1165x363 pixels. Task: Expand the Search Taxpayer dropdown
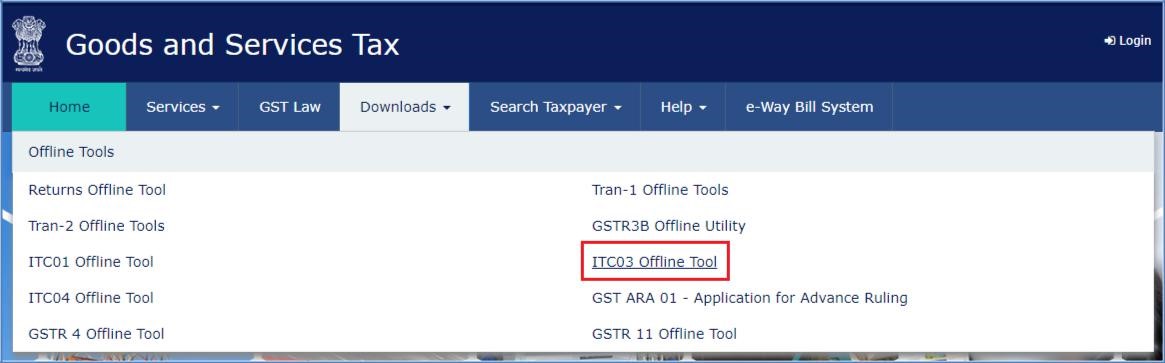point(555,107)
